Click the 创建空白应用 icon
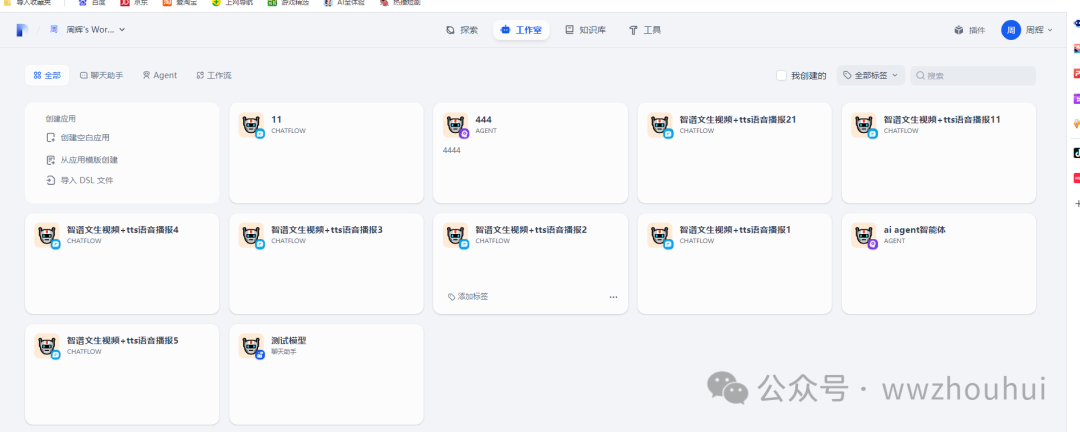The image size is (1080, 432). pos(51,138)
